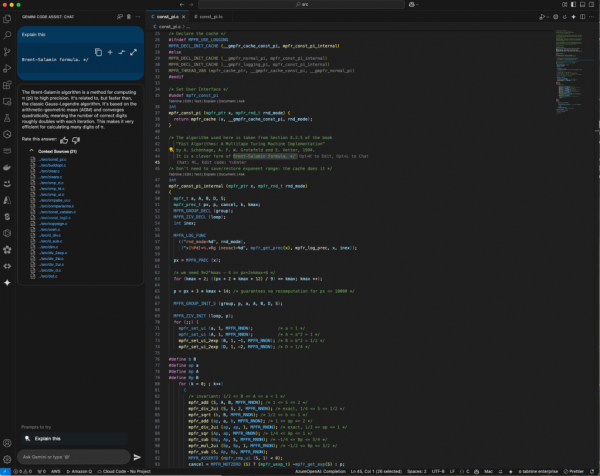The width and height of the screenshot is (600, 476).
Task: Expand the chat code snippet view
Action: pyautogui.click(x=133, y=51)
